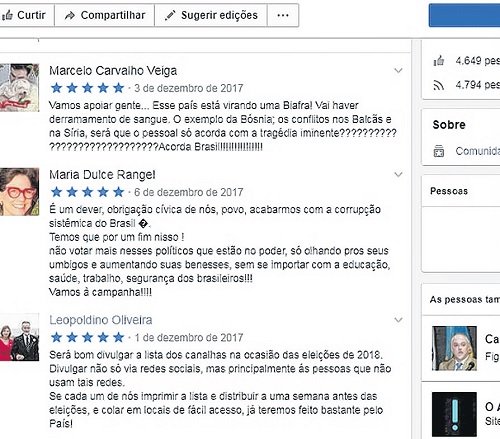This screenshot has height=439, width=500.
Task: Open Marcelo Carvalho Veiga's profile picture
Action: pos(19,87)
